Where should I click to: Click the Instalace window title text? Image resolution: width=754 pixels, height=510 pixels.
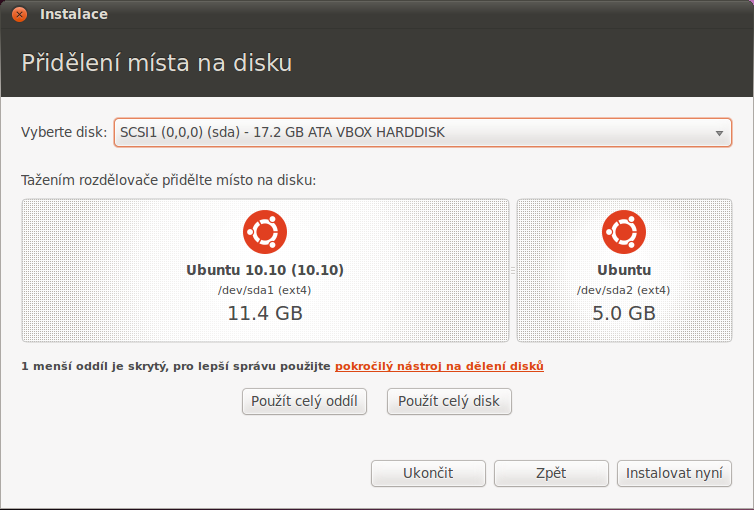[74, 14]
